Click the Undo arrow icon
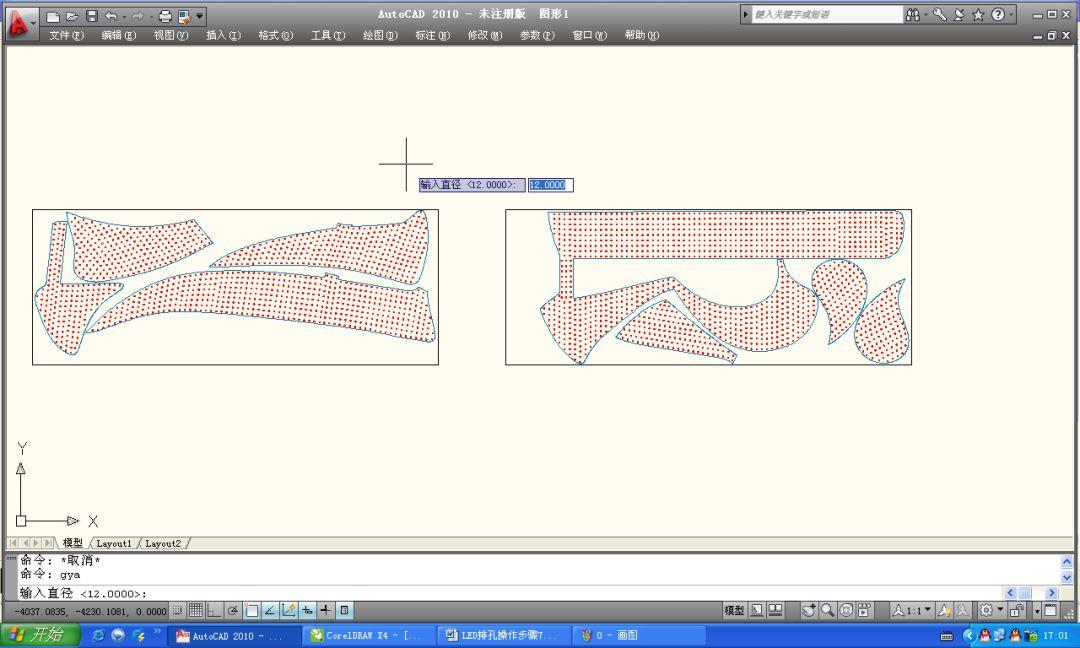The width and height of the screenshot is (1080, 648). [x=111, y=16]
